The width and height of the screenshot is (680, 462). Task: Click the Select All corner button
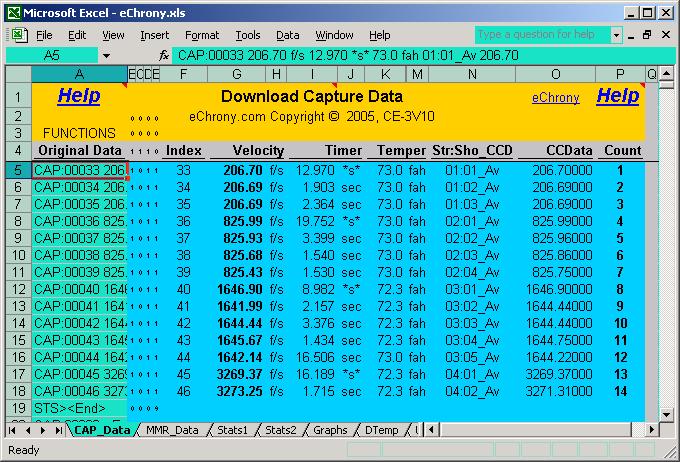click(x=19, y=75)
